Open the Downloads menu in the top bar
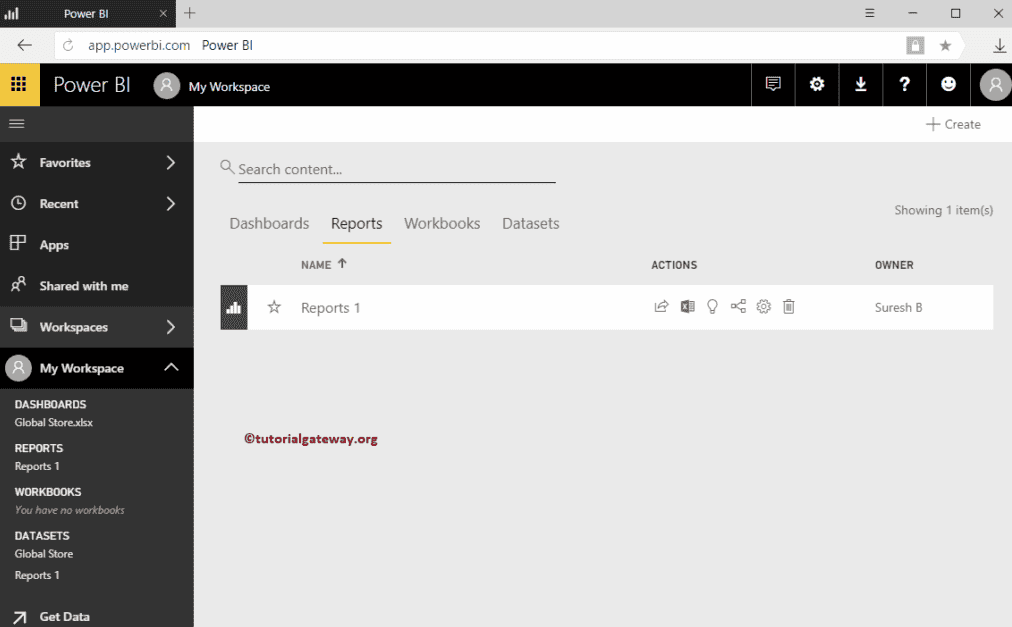The width and height of the screenshot is (1012, 627). tap(860, 84)
